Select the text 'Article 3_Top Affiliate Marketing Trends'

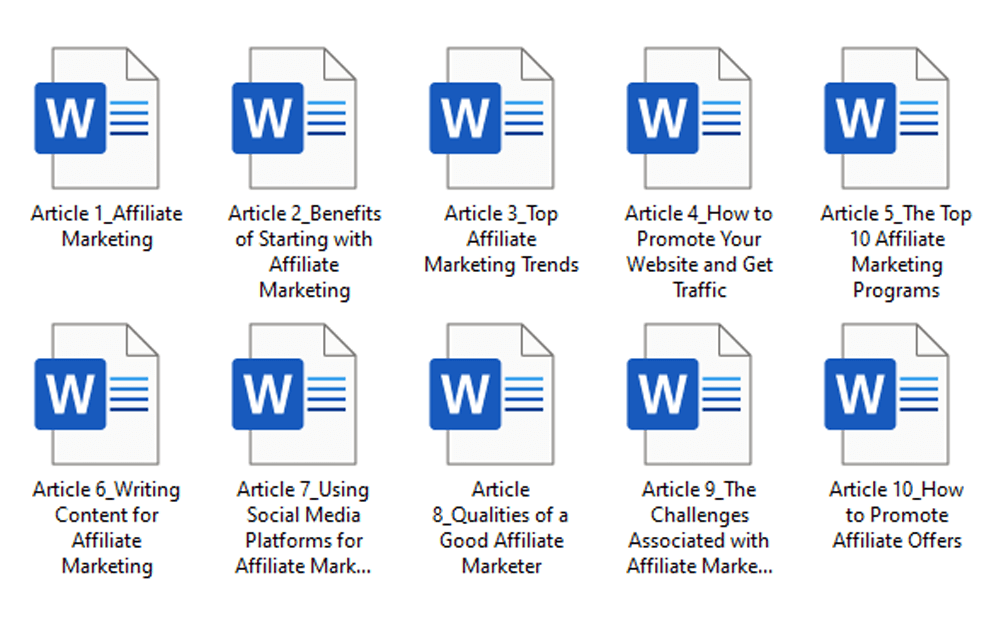pos(501,239)
